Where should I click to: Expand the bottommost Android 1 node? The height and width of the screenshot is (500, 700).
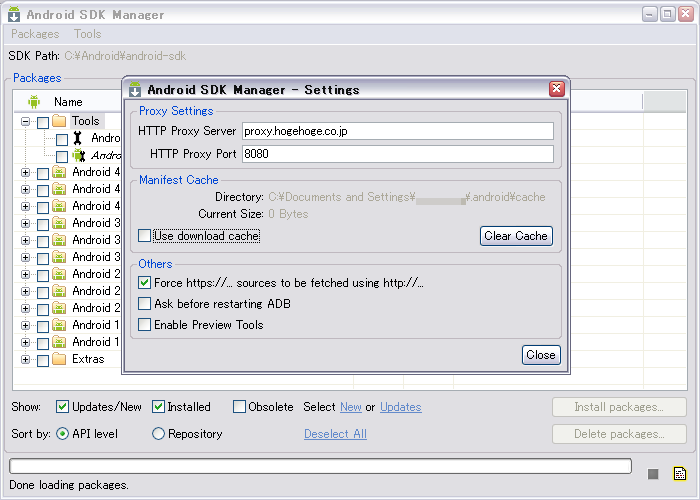coord(25,342)
